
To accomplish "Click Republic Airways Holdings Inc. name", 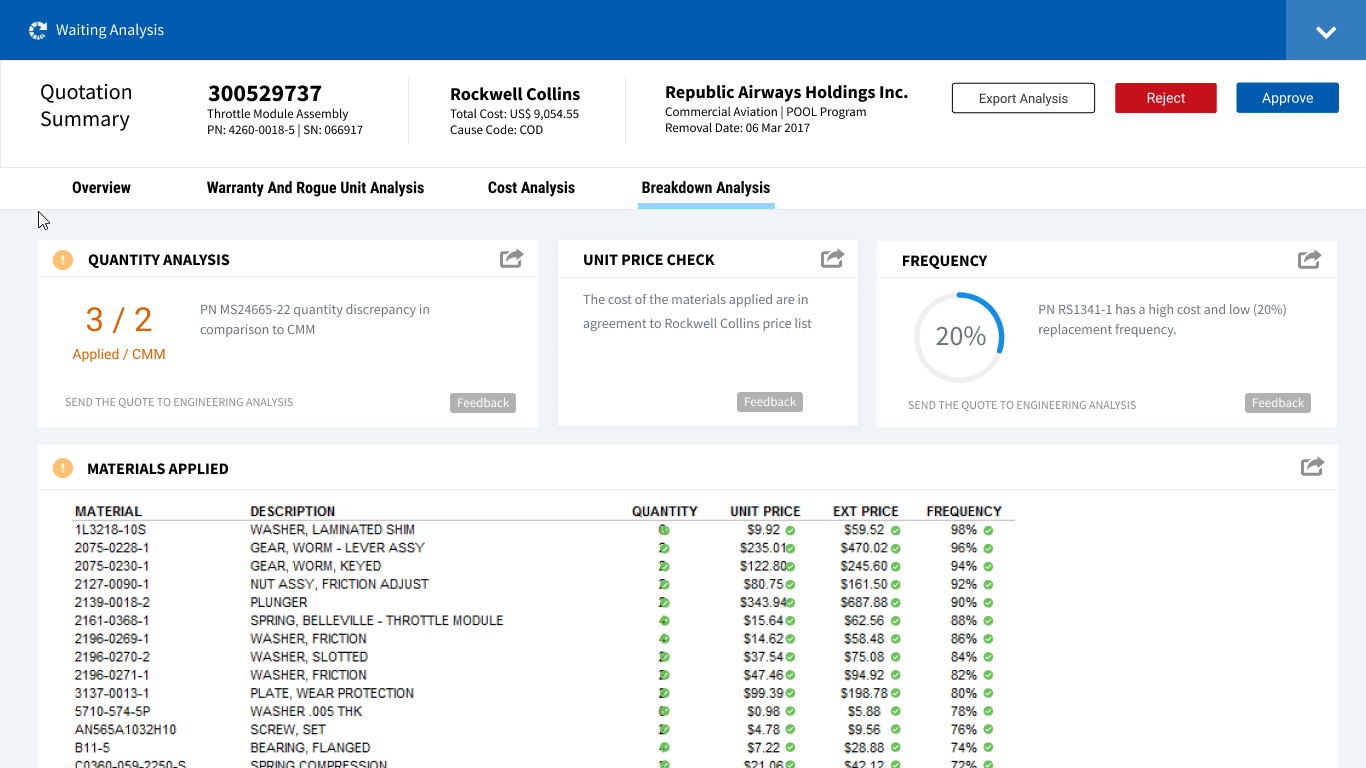I will point(786,92).
